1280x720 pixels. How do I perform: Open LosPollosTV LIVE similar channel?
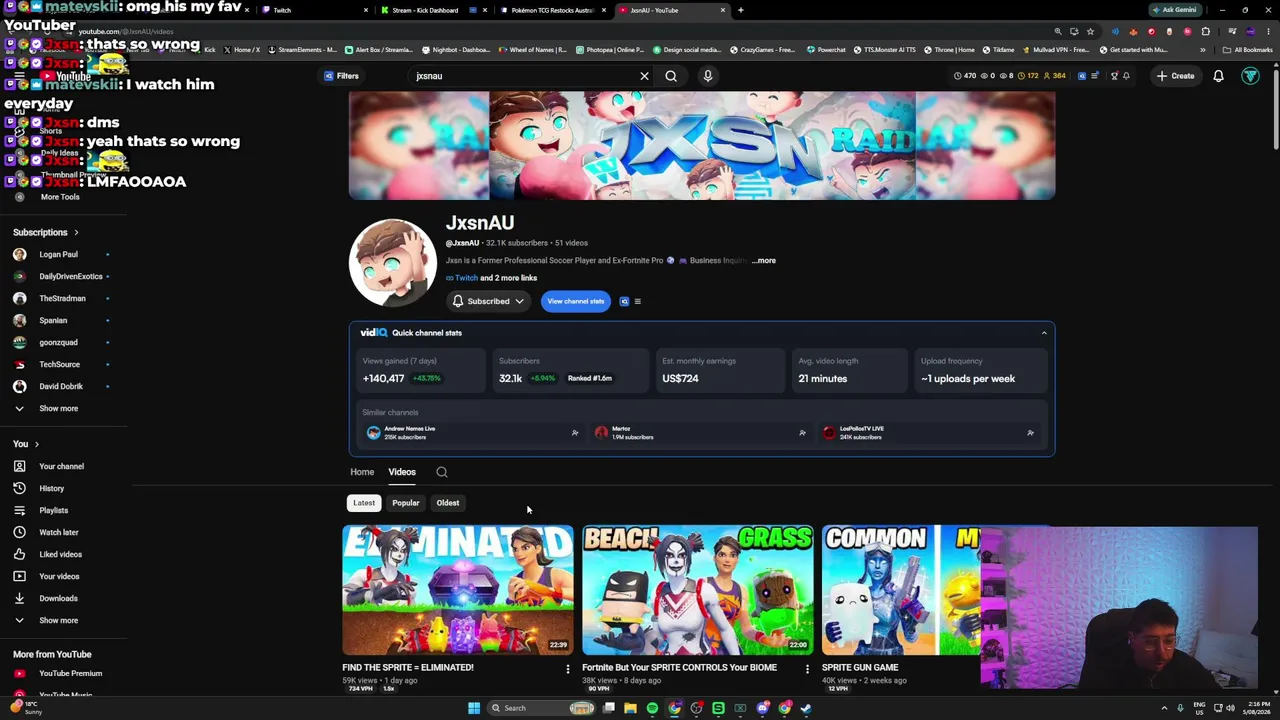point(861,432)
